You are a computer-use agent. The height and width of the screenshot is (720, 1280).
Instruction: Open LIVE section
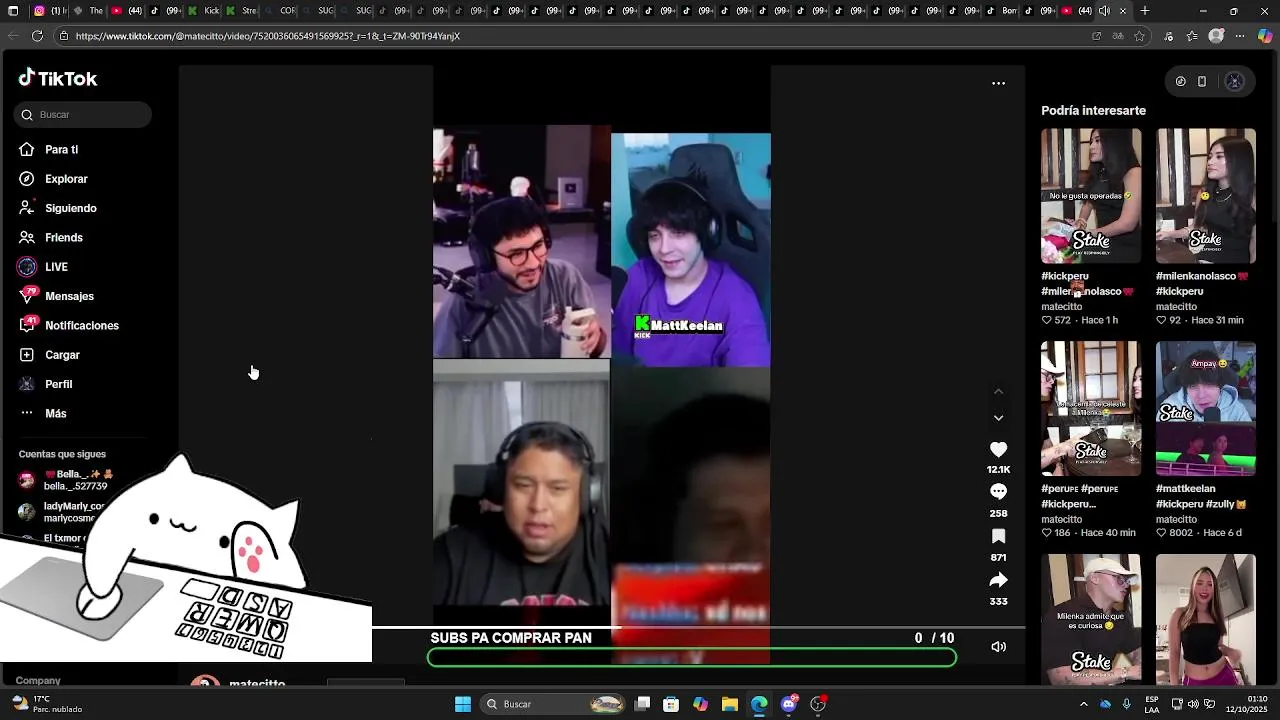(x=56, y=267)
